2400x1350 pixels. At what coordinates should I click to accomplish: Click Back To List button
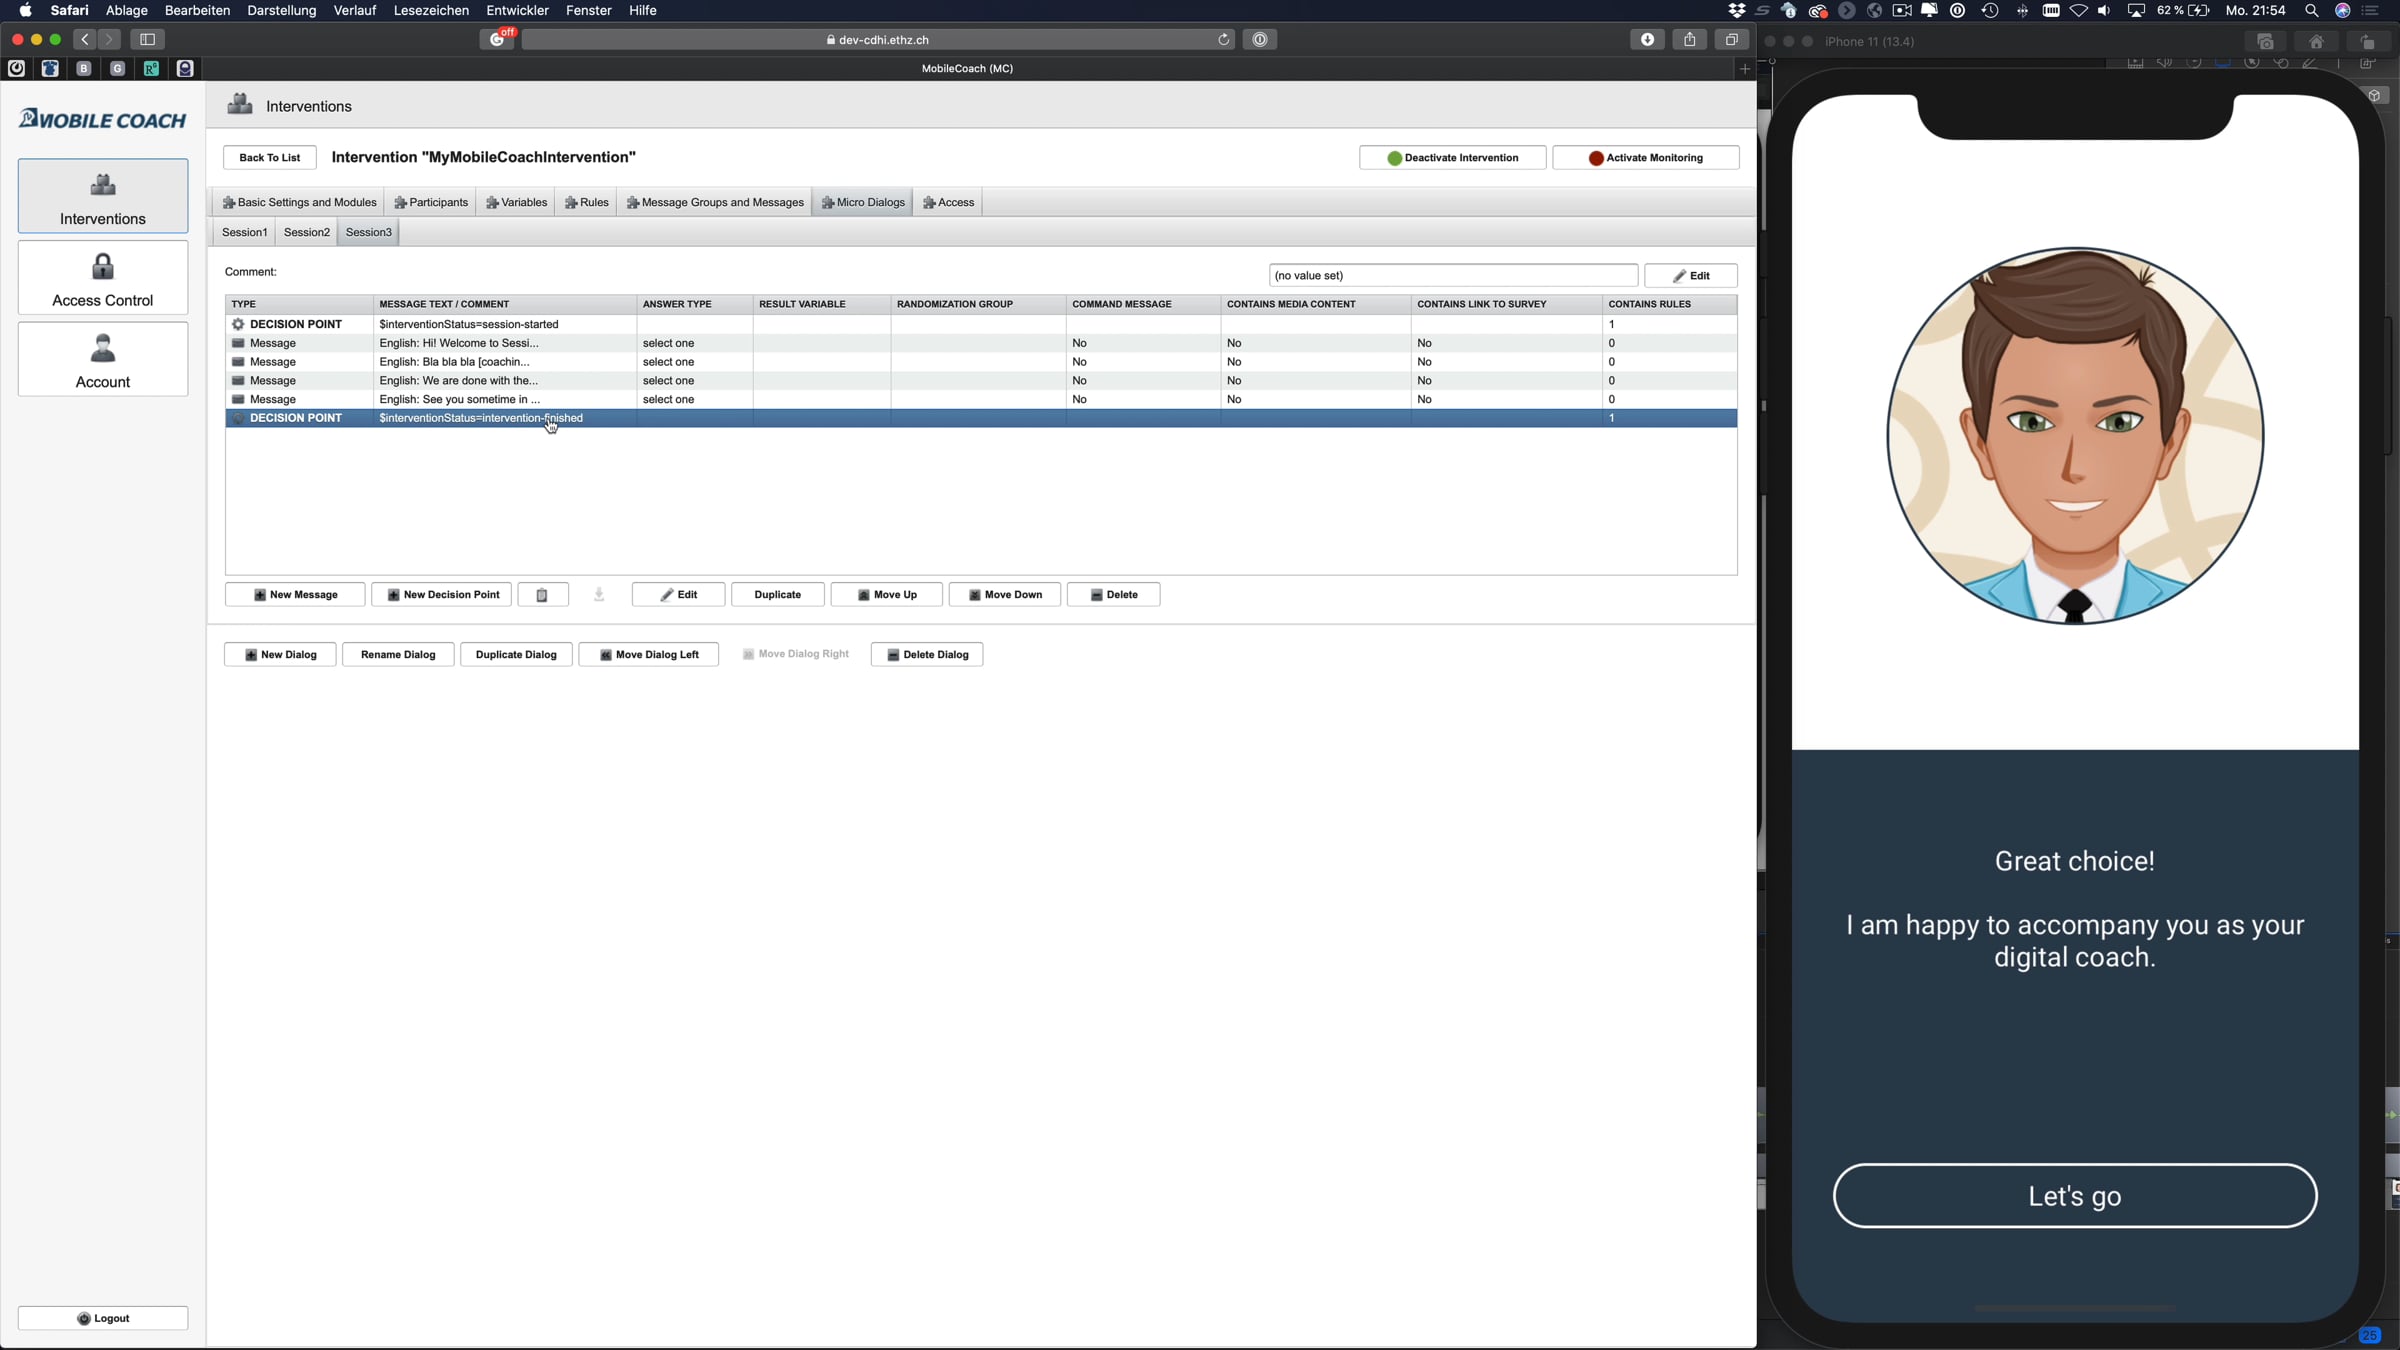269,158
